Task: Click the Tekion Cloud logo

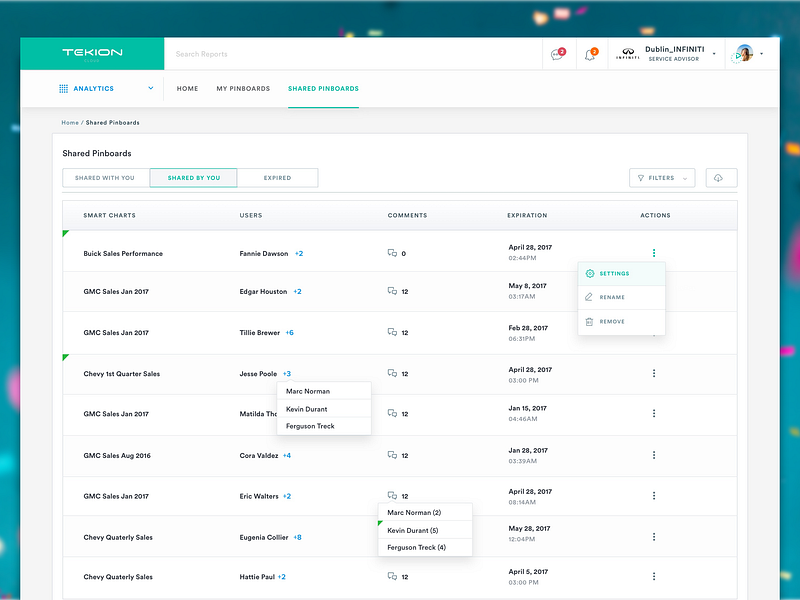Action: pyautogui.click(x=92, y=54)
